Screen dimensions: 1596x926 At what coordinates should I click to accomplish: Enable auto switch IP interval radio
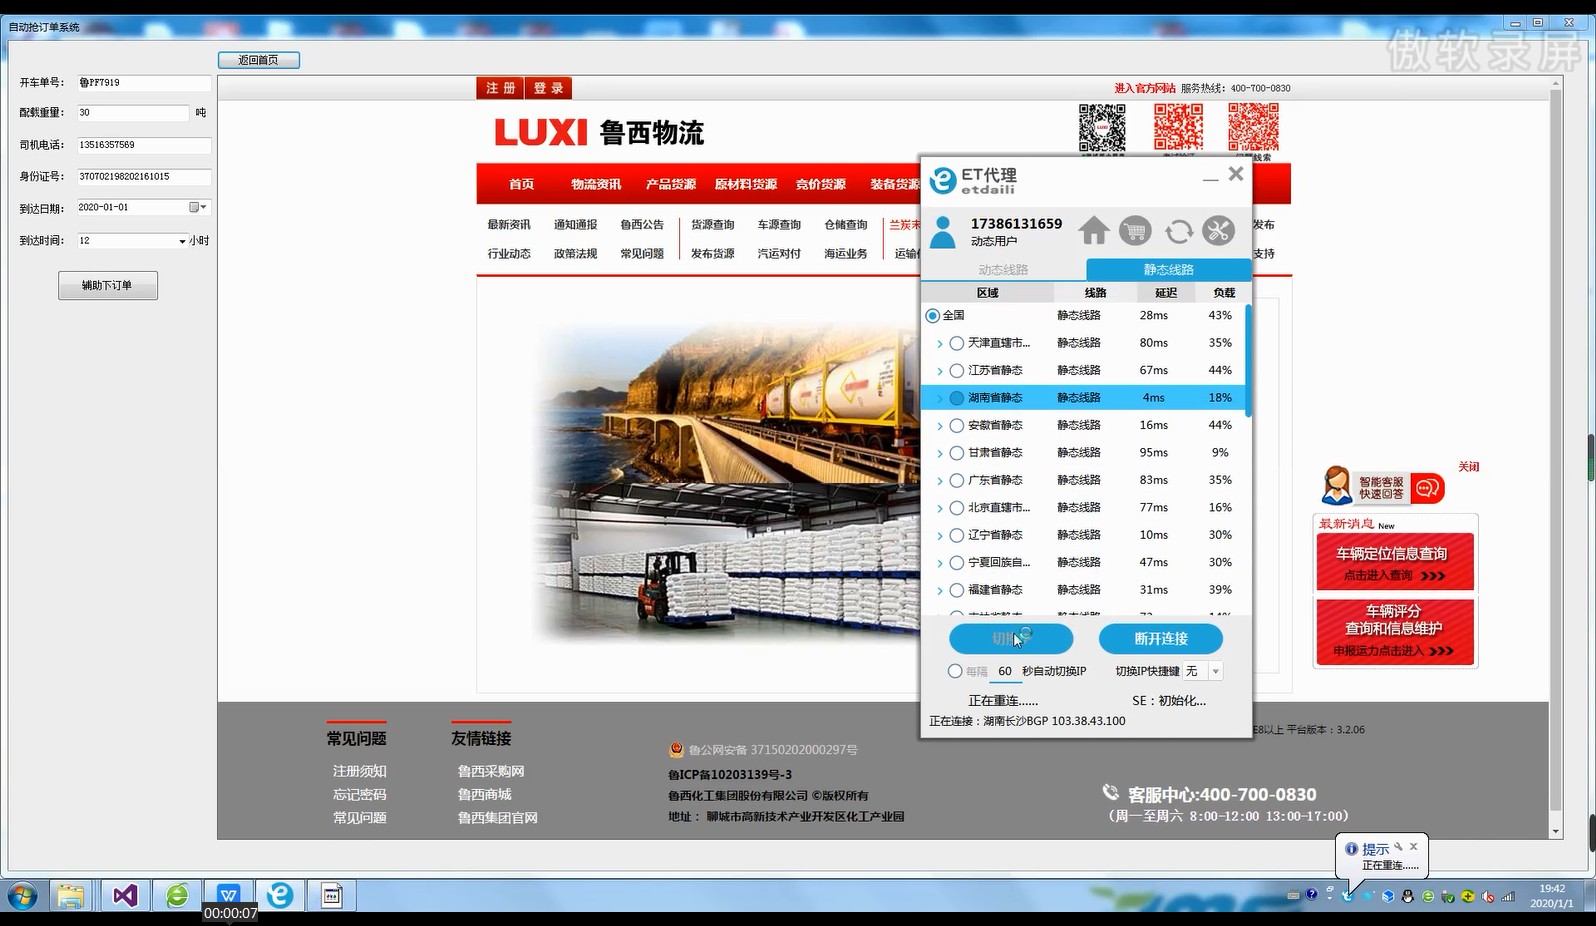[955, 671]
